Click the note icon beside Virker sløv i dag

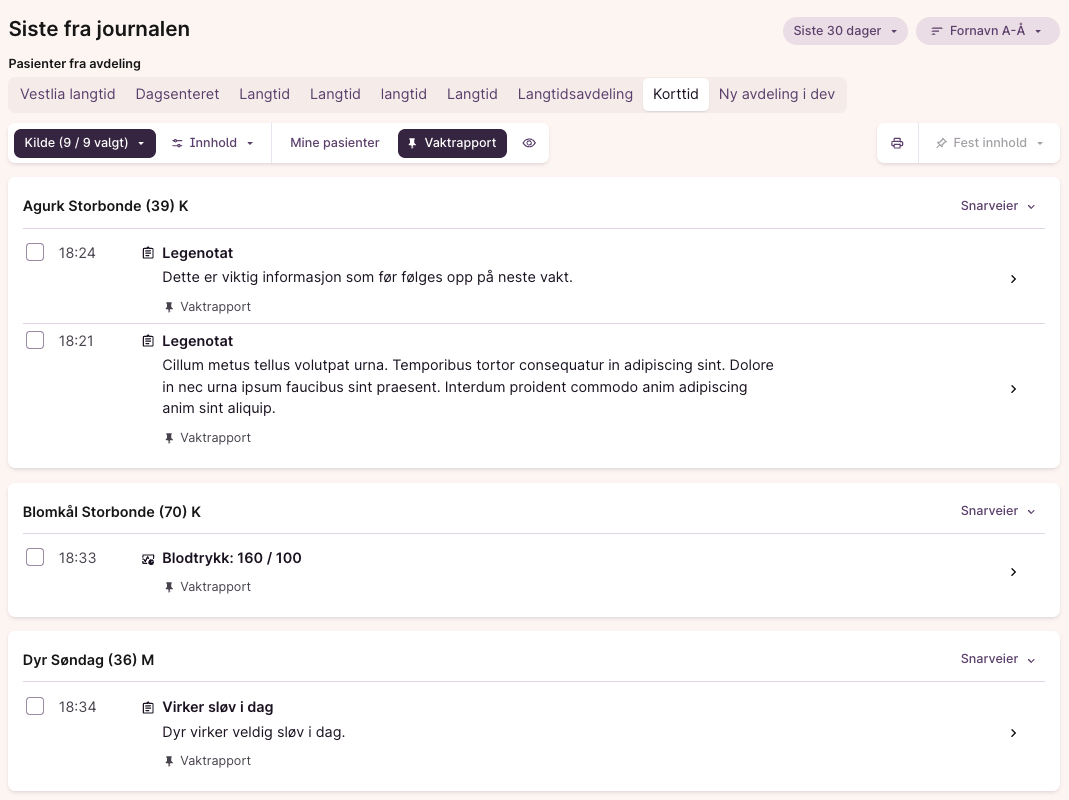pos(148,708)
